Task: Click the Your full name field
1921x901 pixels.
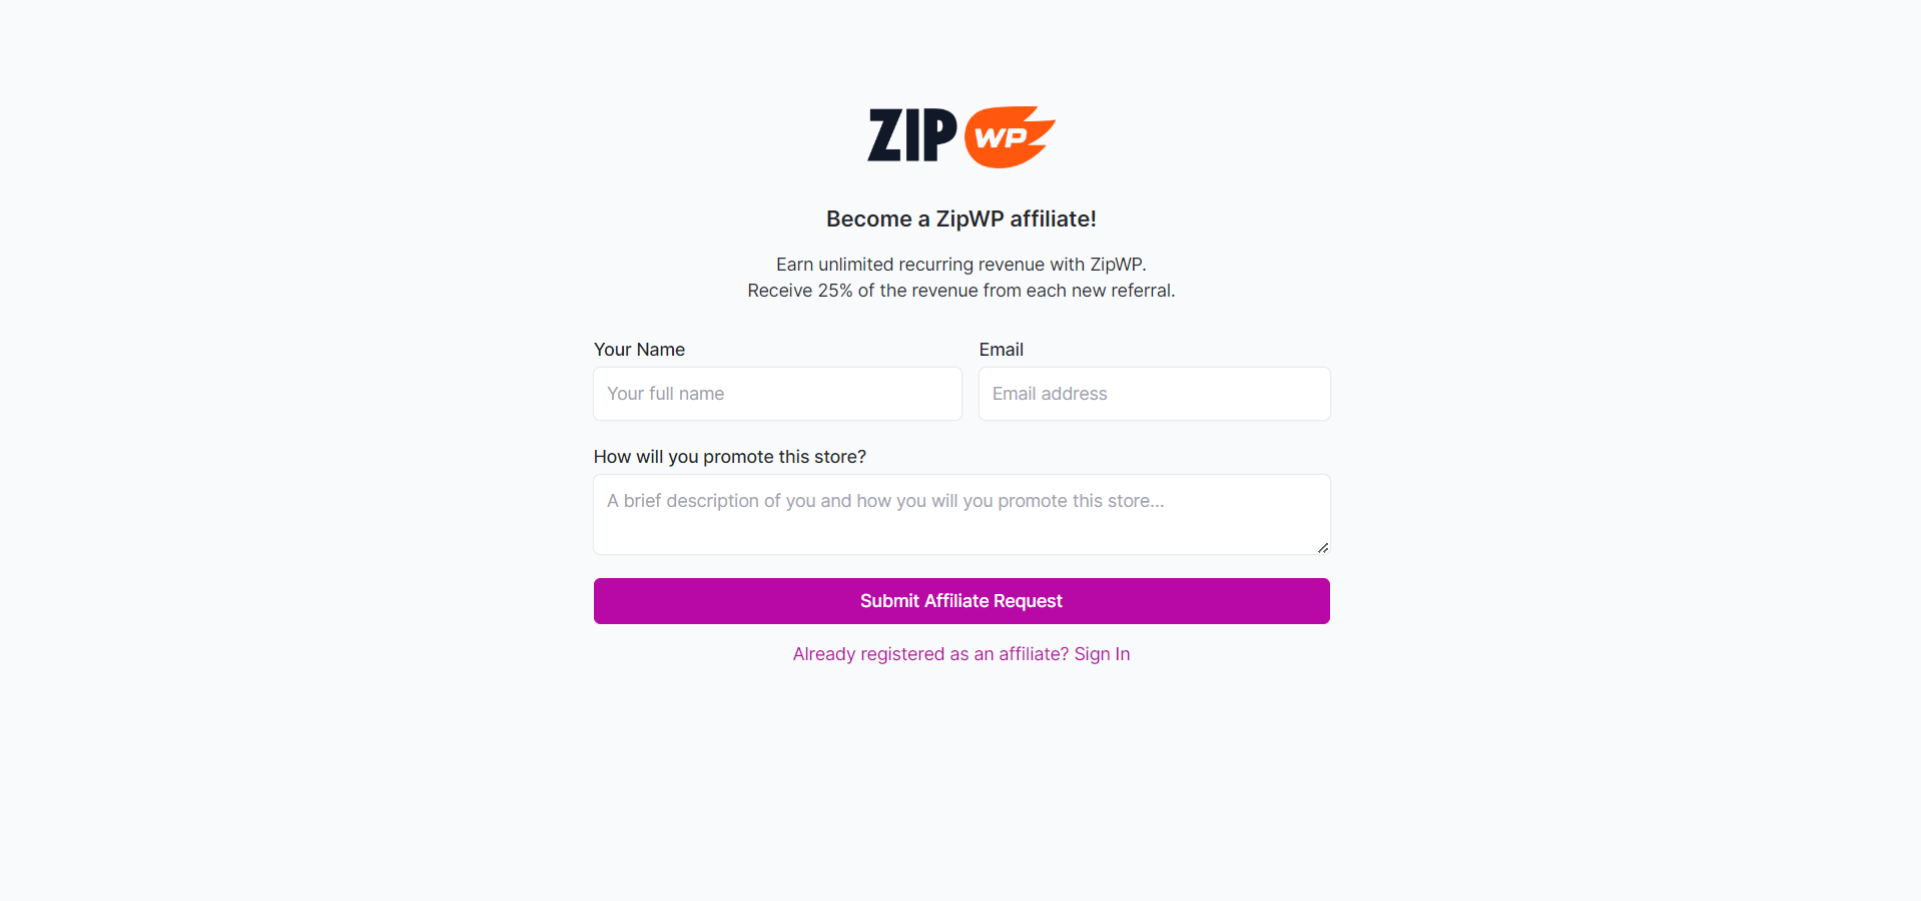Action: [x=777, y=393]
